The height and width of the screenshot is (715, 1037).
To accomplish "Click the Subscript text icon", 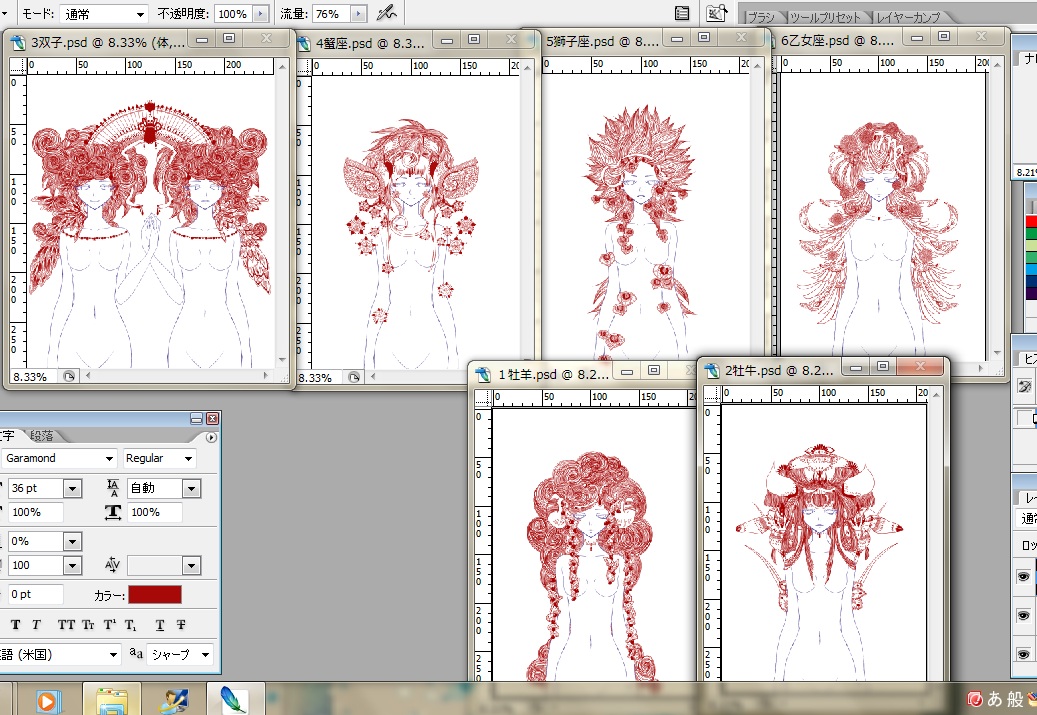I will click(132, 625).
